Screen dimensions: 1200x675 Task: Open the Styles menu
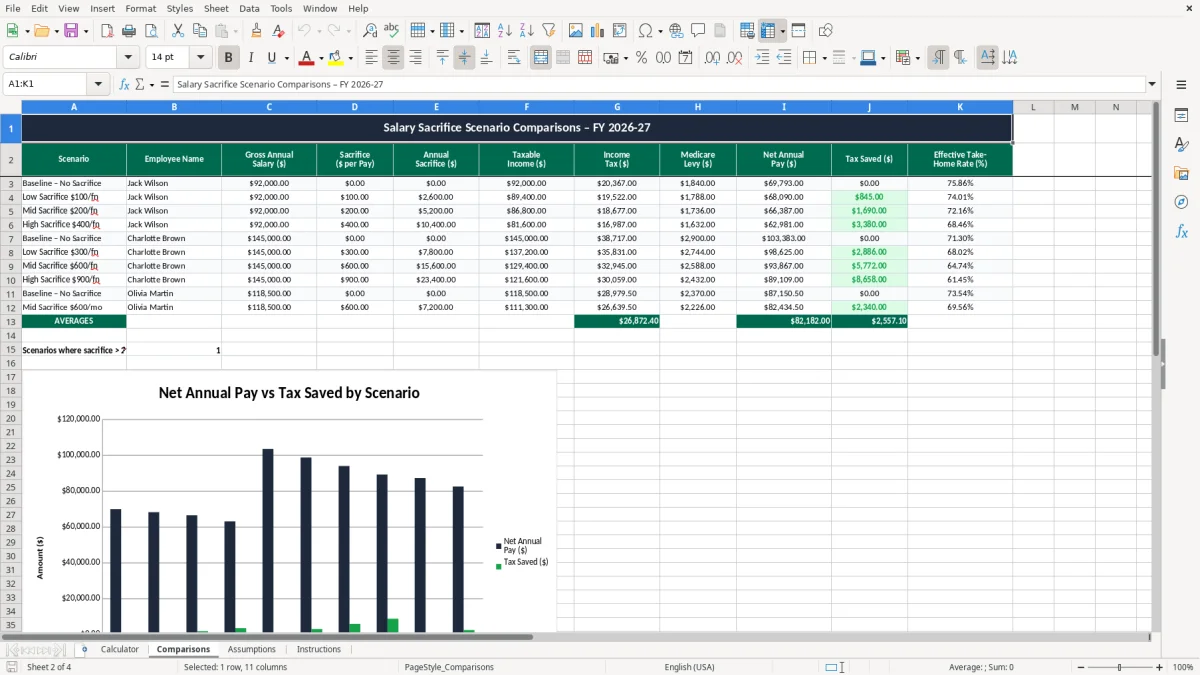pyautogui.click(x=180, y=8)
